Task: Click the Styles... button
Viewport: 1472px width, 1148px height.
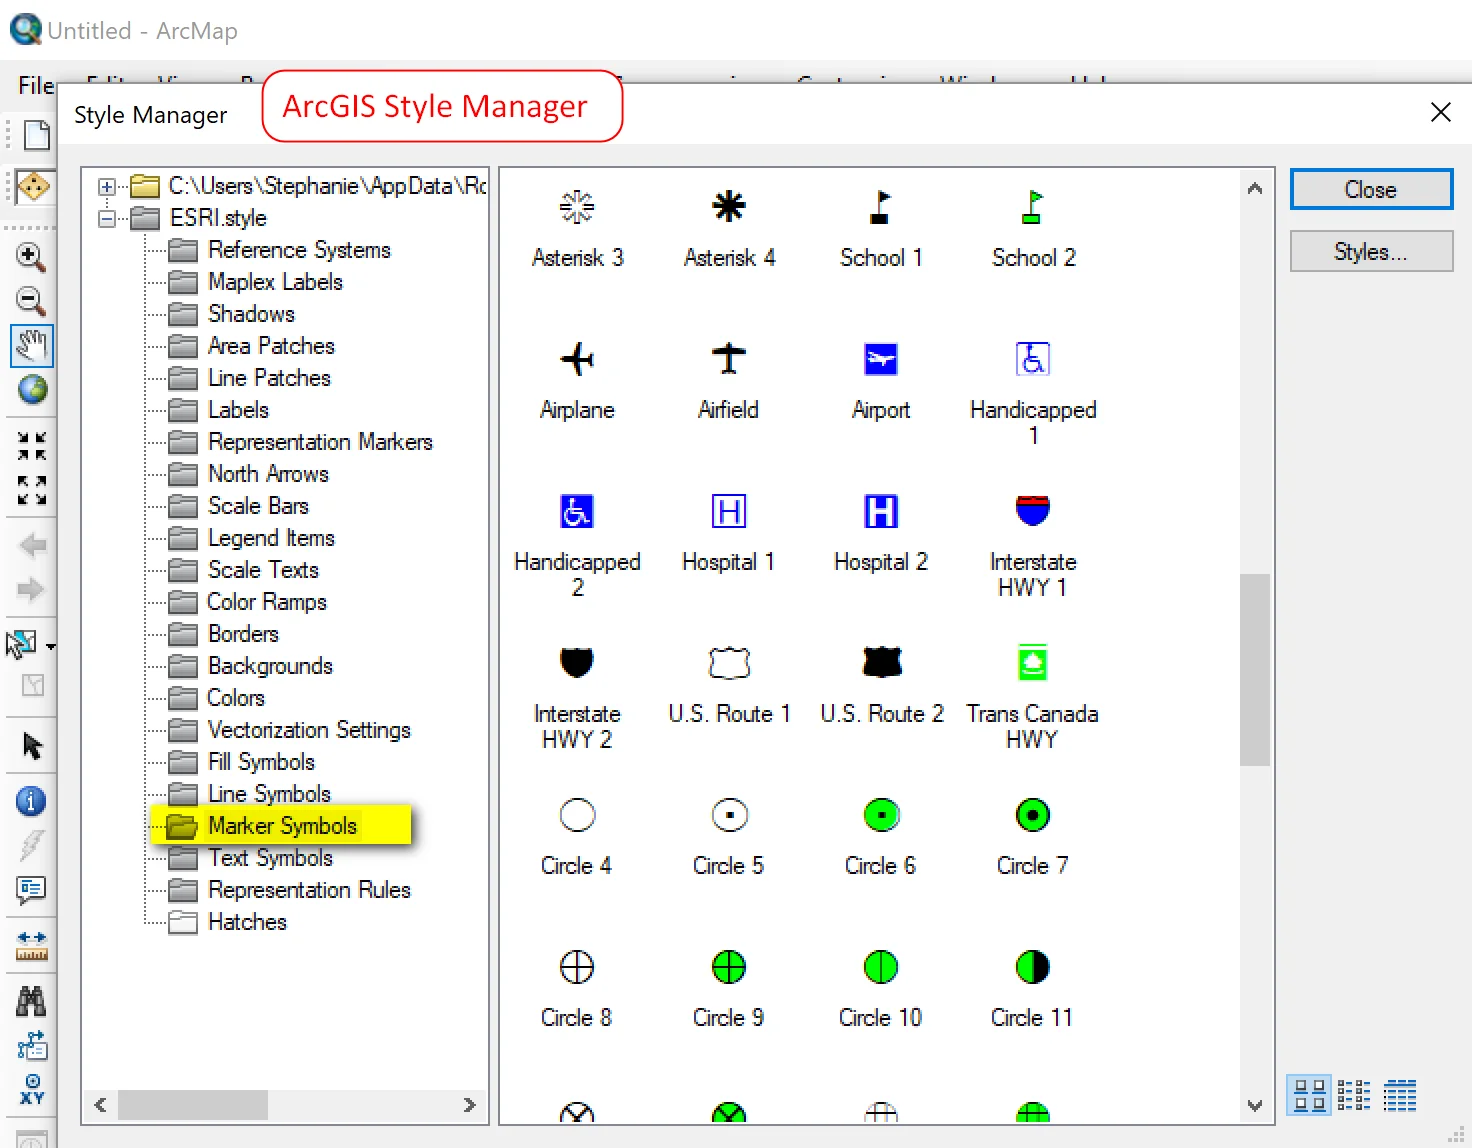Action: (x=1371, y=251)
